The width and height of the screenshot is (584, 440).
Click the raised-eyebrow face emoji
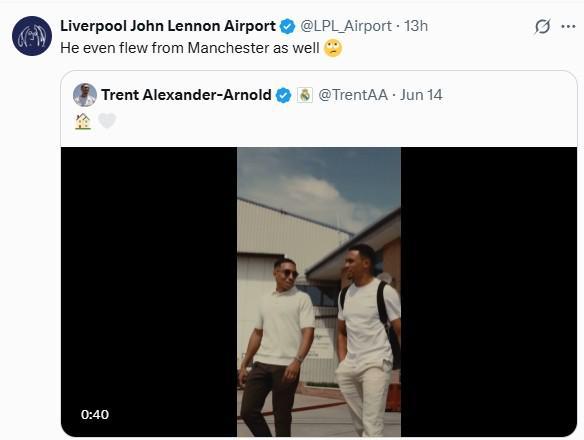[x=333, y=48]
